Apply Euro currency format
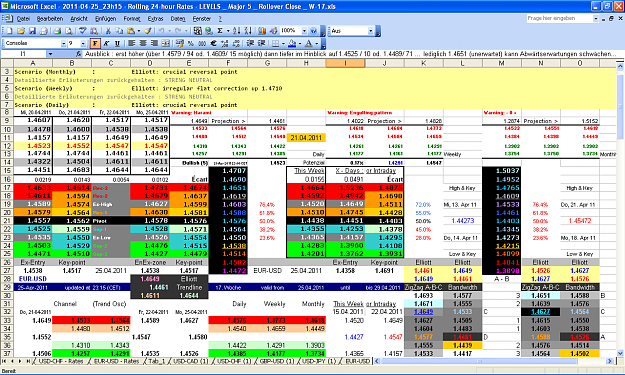This screenshot has width=625, height=375. pyautogui.click(x=213, y=43)
